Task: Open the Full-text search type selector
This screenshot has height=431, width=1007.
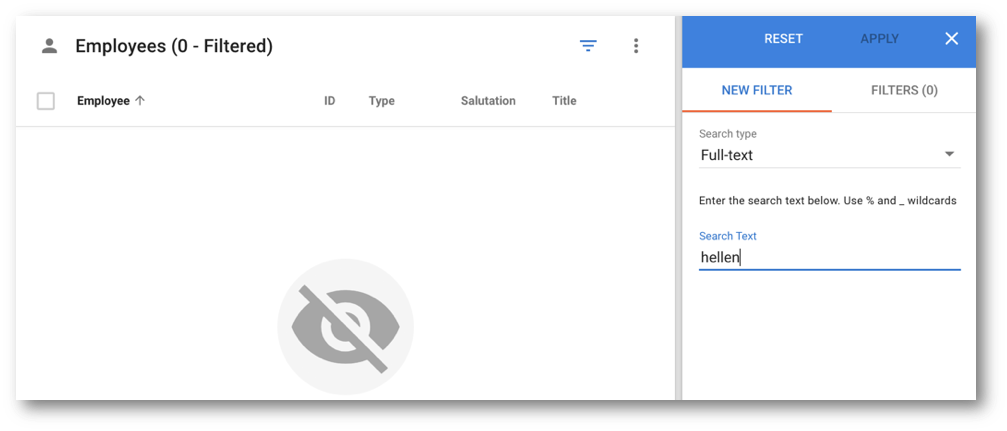Action: coord(829,155)
